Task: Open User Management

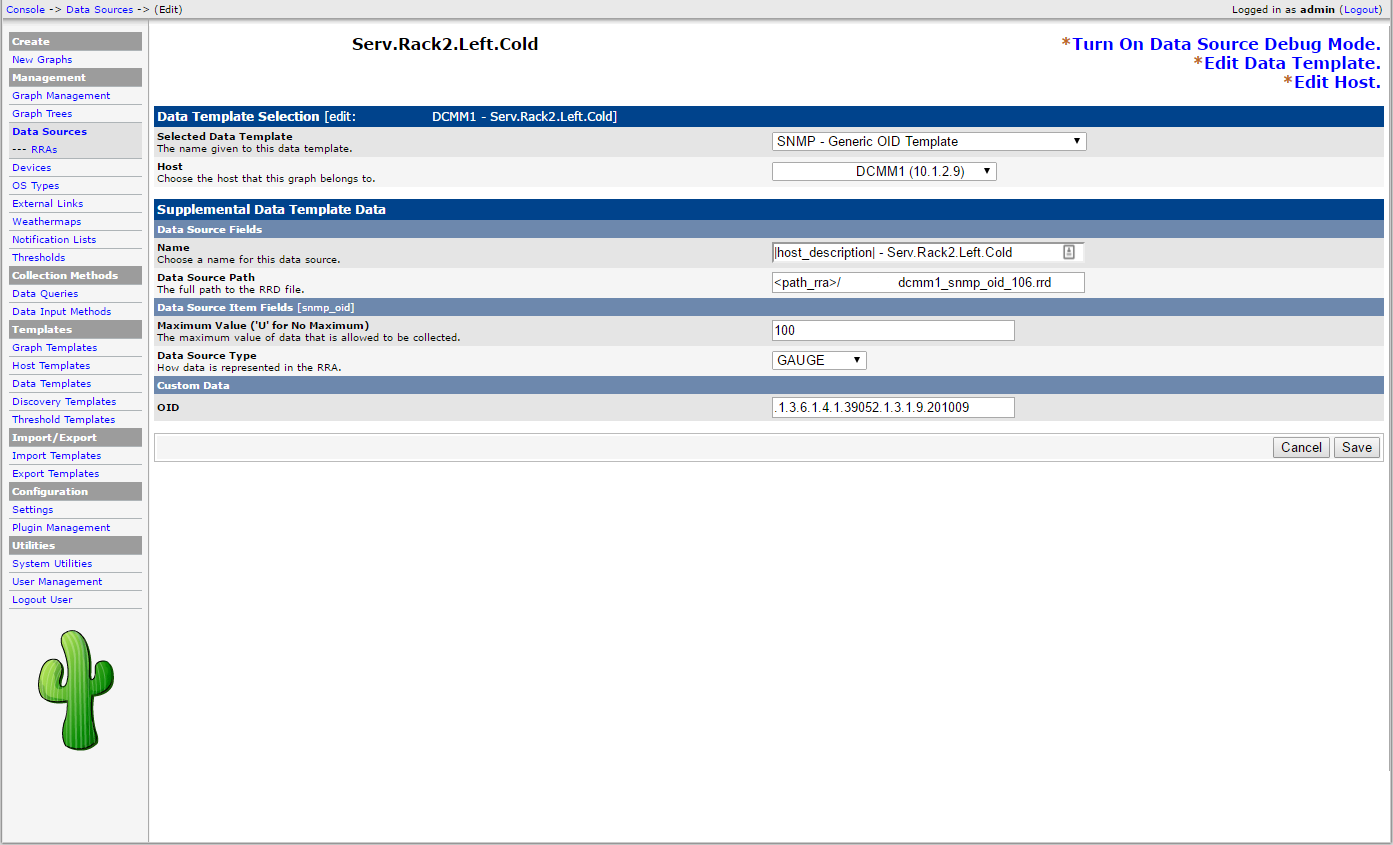Action: point(57,582)
